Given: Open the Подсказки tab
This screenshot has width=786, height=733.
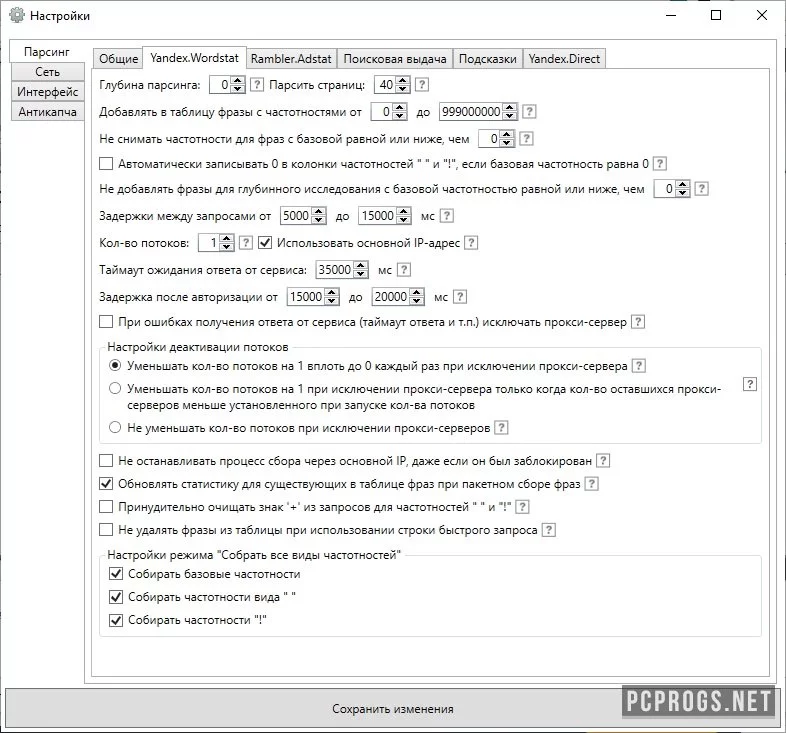Looking at the screenshot, I should click(487, 59).
